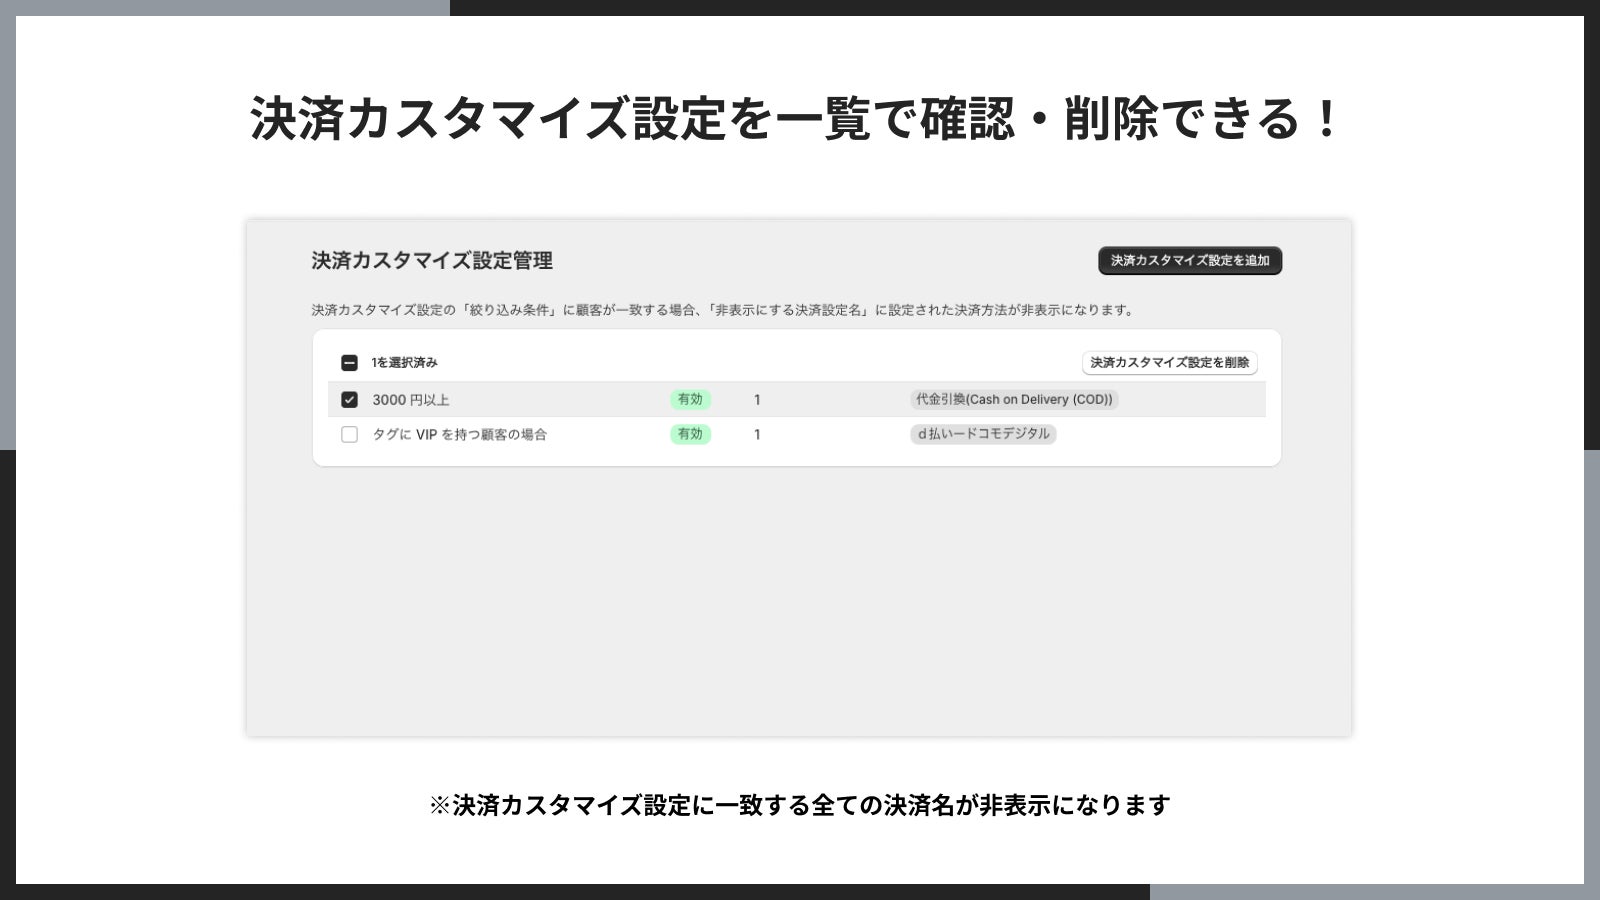This screenshot has width=1600, height=900.
Task: Click the 有効 badge in 3000 円以上 row
Action: point(690,399)
